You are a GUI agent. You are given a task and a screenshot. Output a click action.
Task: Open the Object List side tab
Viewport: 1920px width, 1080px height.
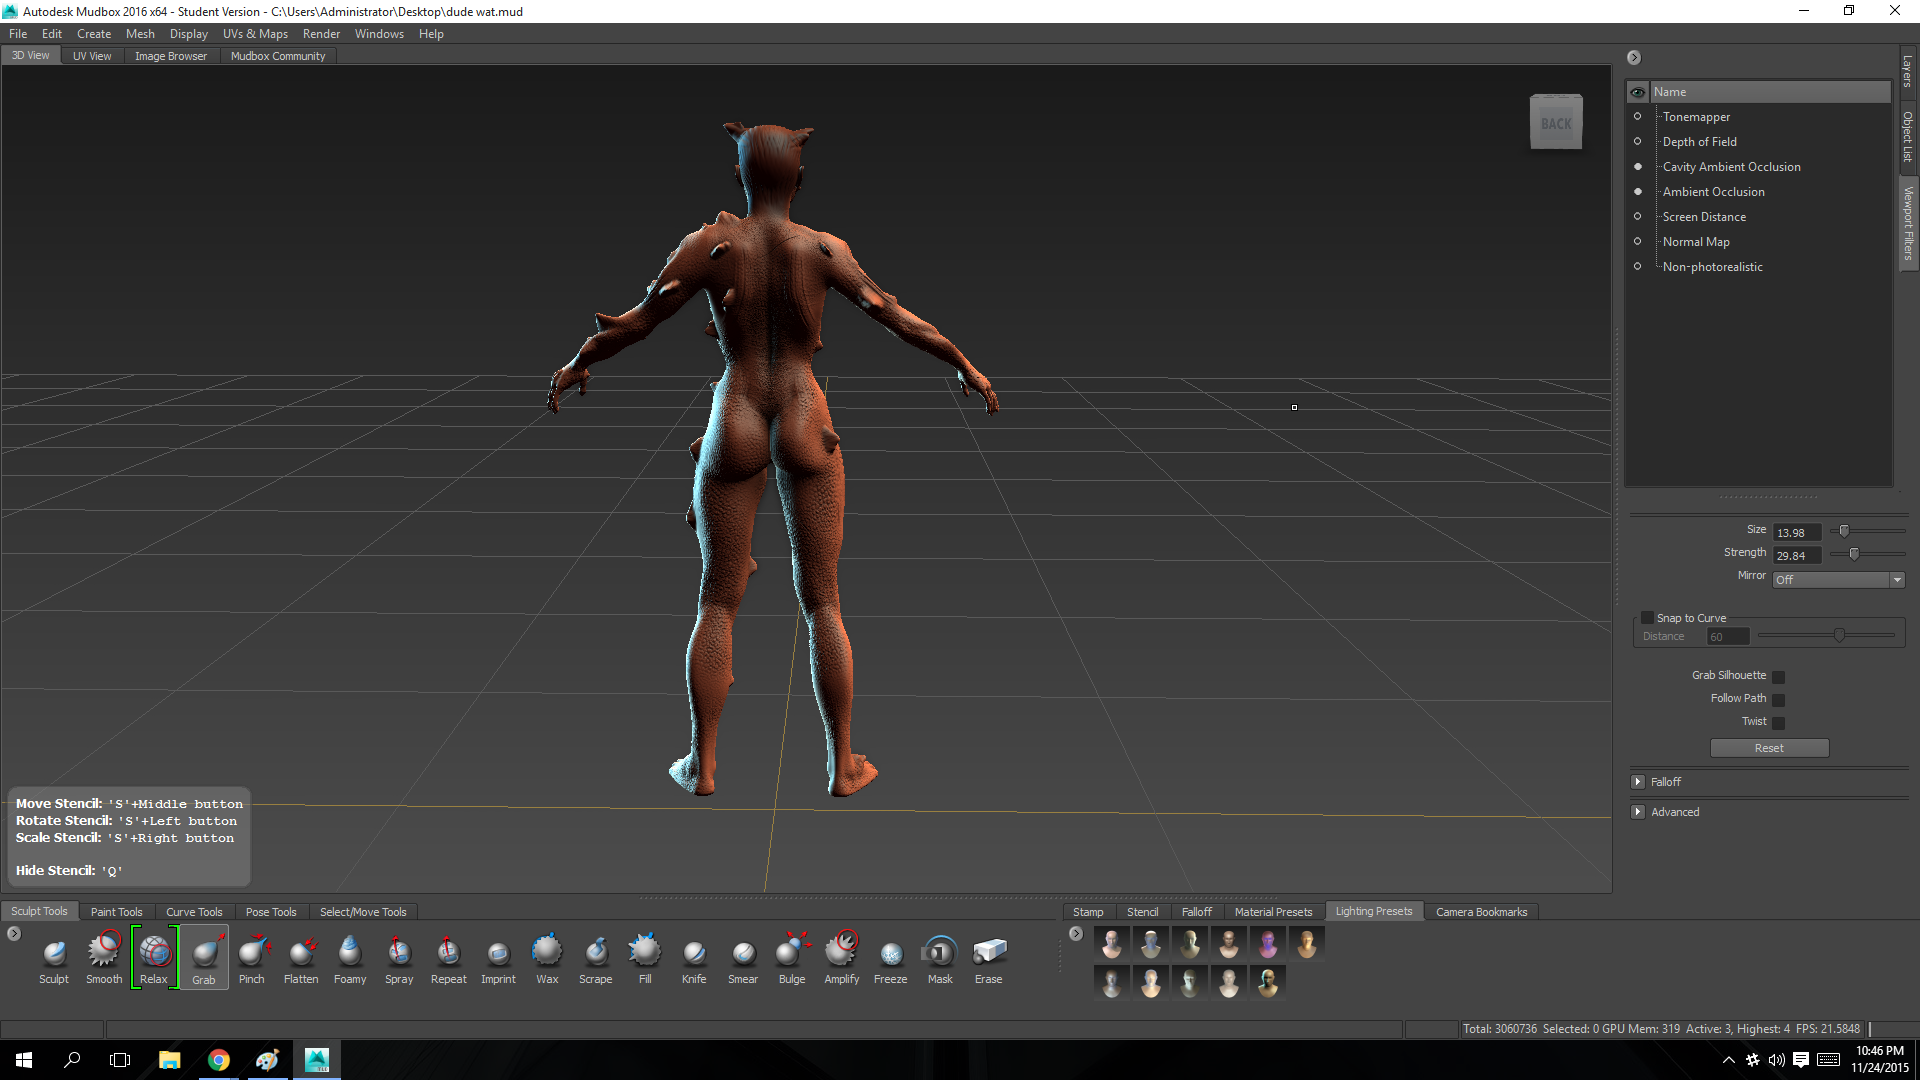(x=1908, y=137)
